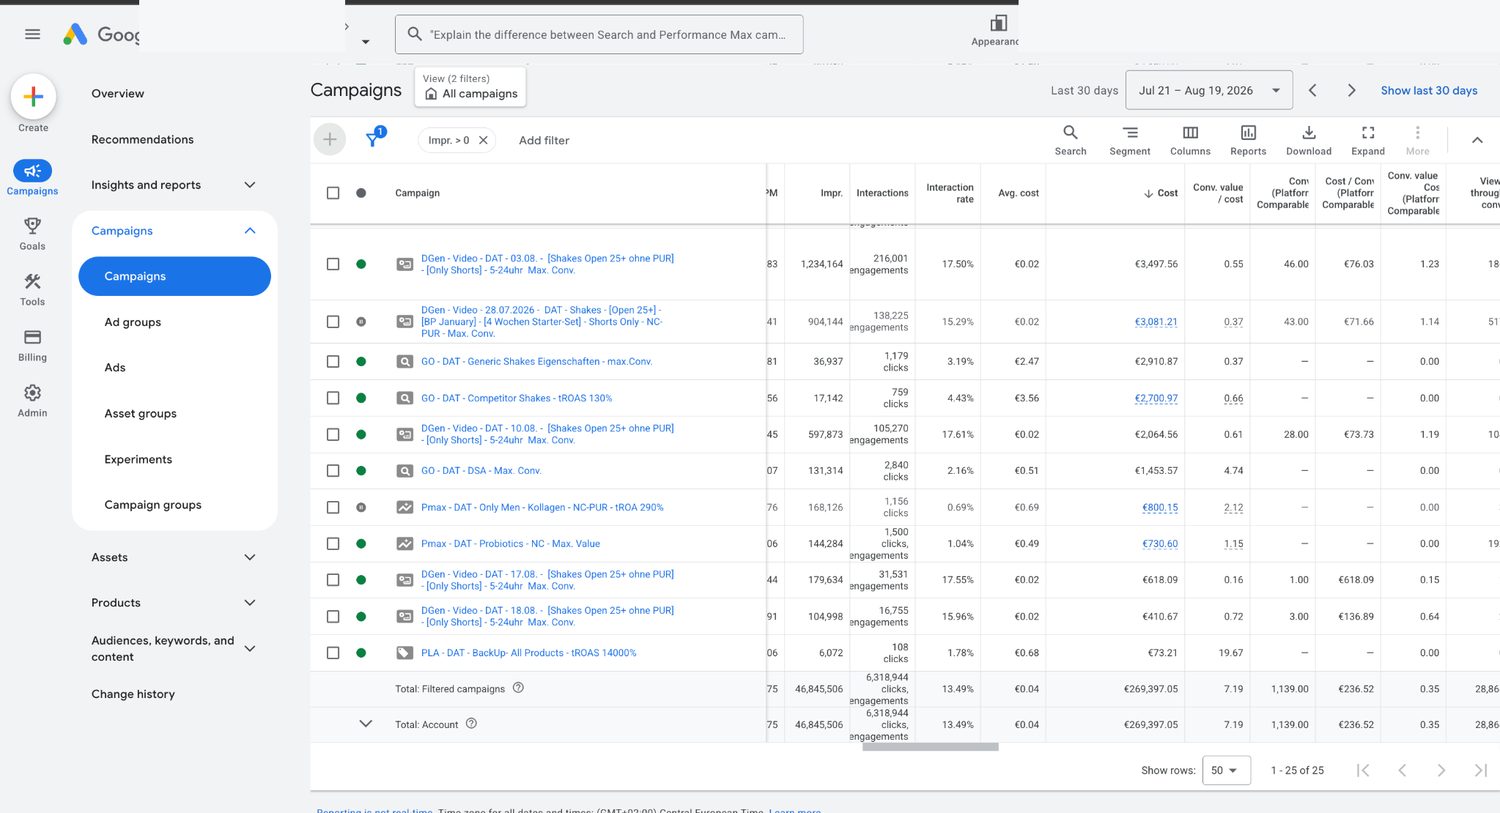Sort by the Impr. column header
Viewport: 1500px width, 813px height.
(x=831, y=193)
